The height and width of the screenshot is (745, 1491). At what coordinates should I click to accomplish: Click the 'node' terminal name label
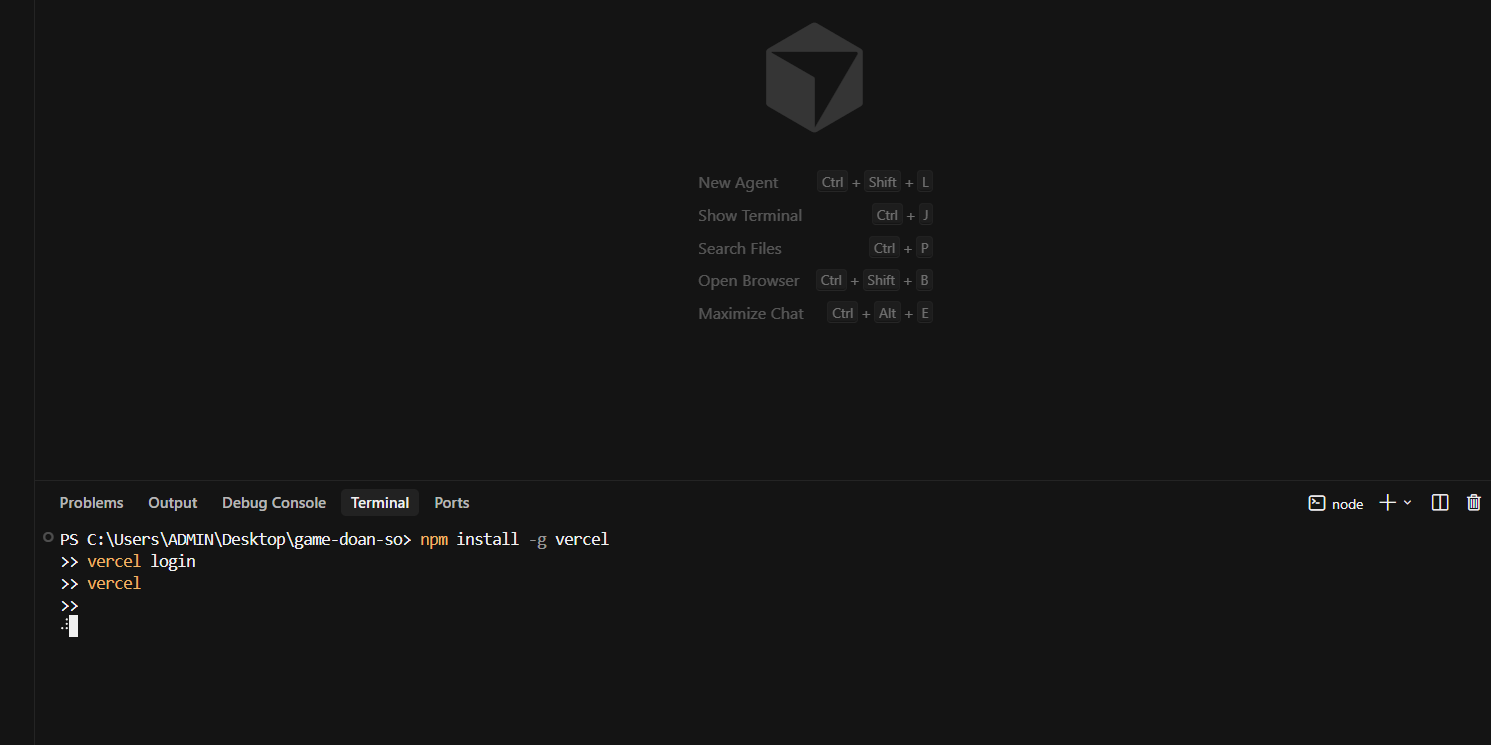click(x=1348, y=504)
